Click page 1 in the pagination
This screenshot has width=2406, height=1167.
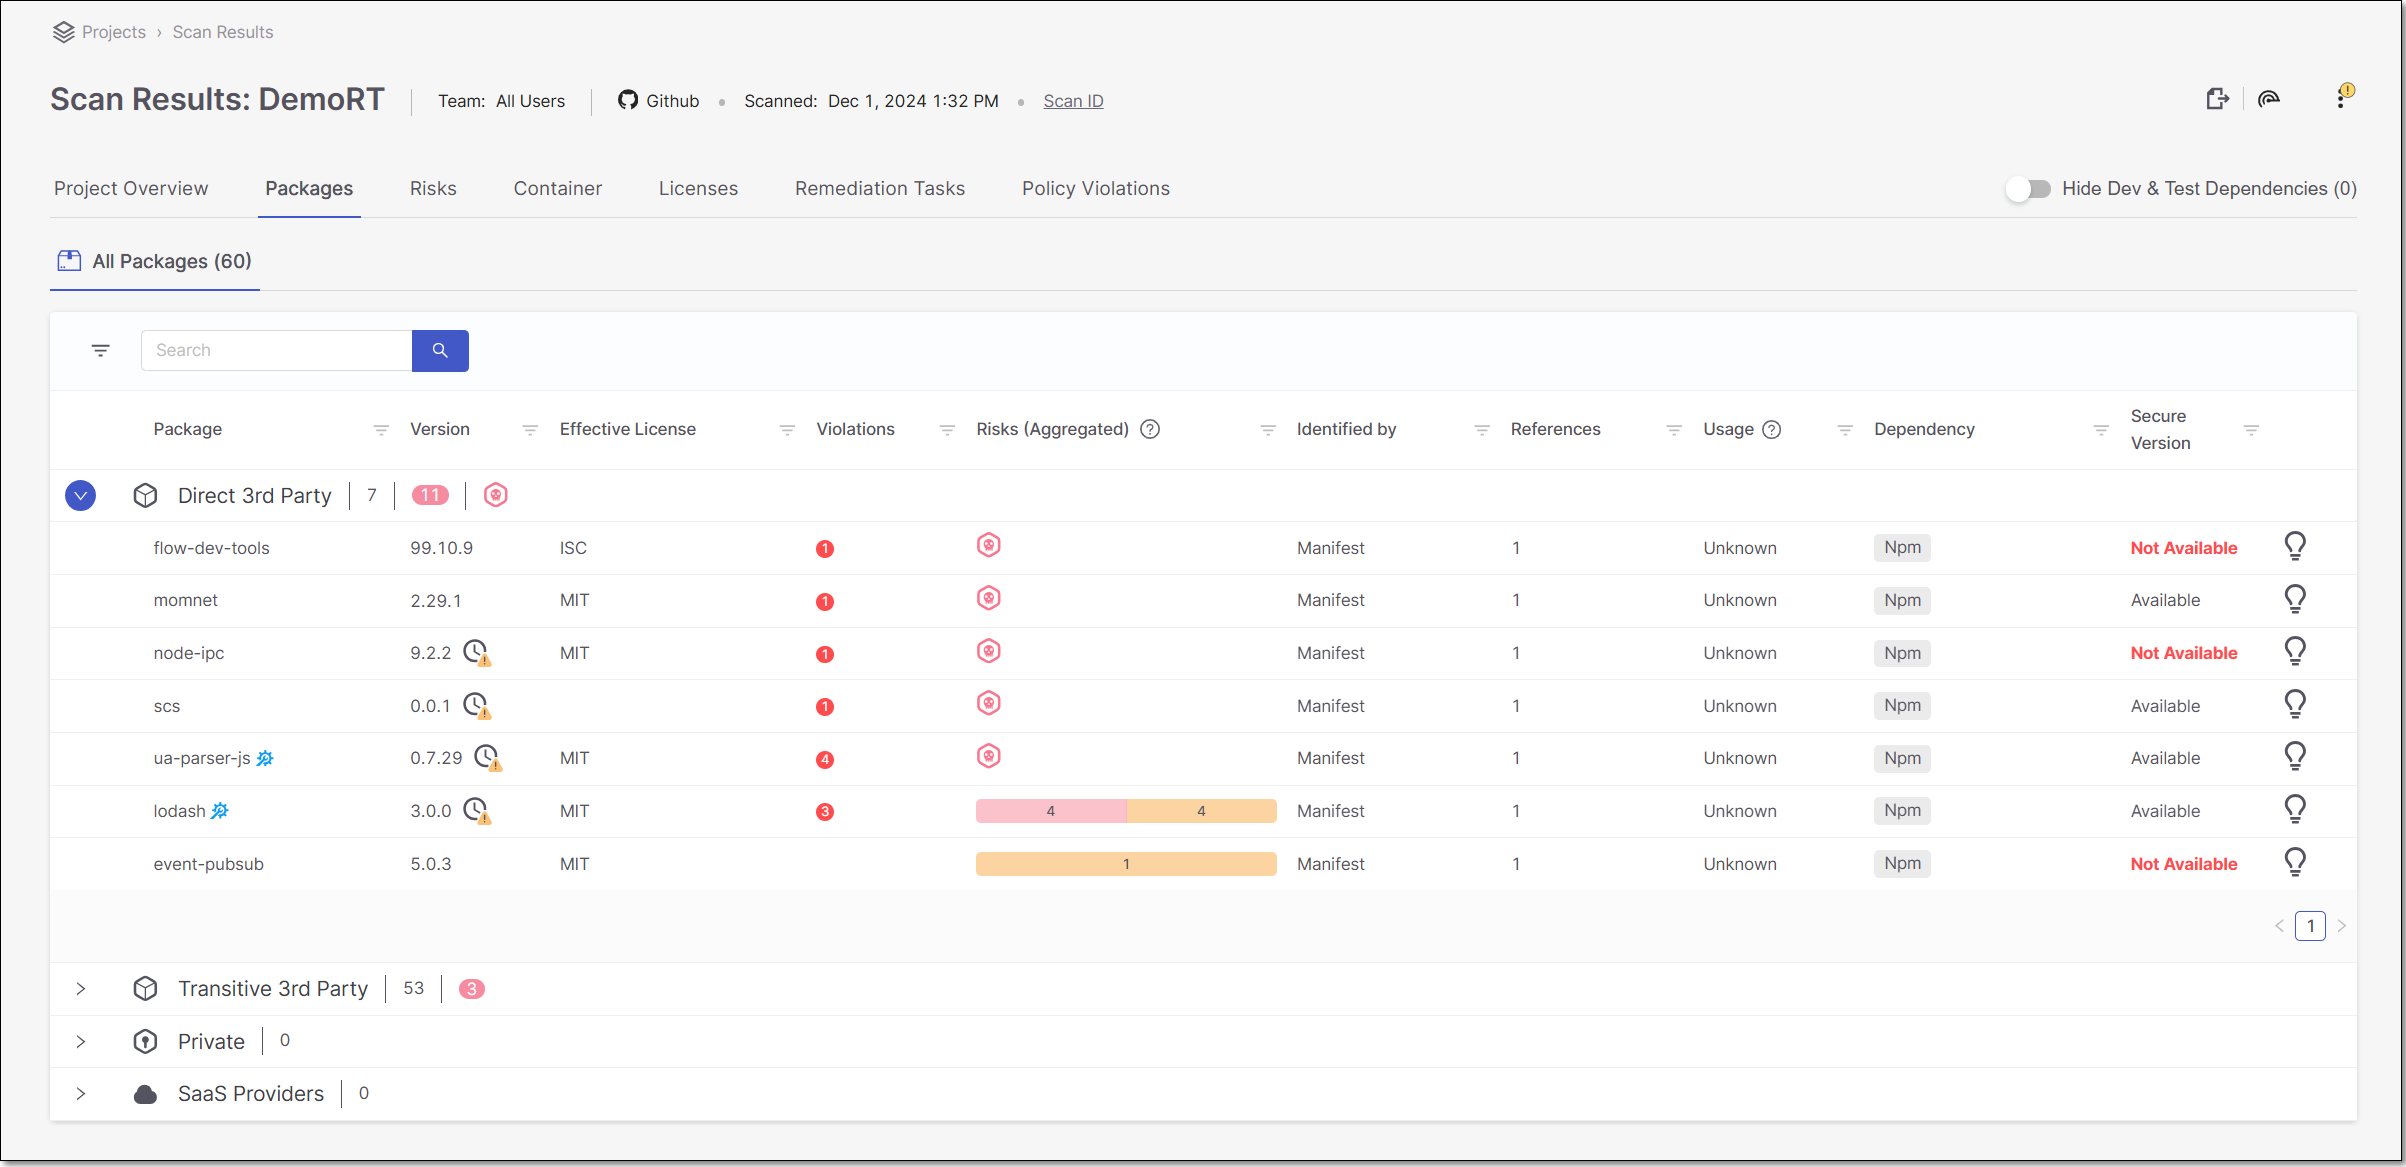pyautogui.click(x=2310, y=926)
